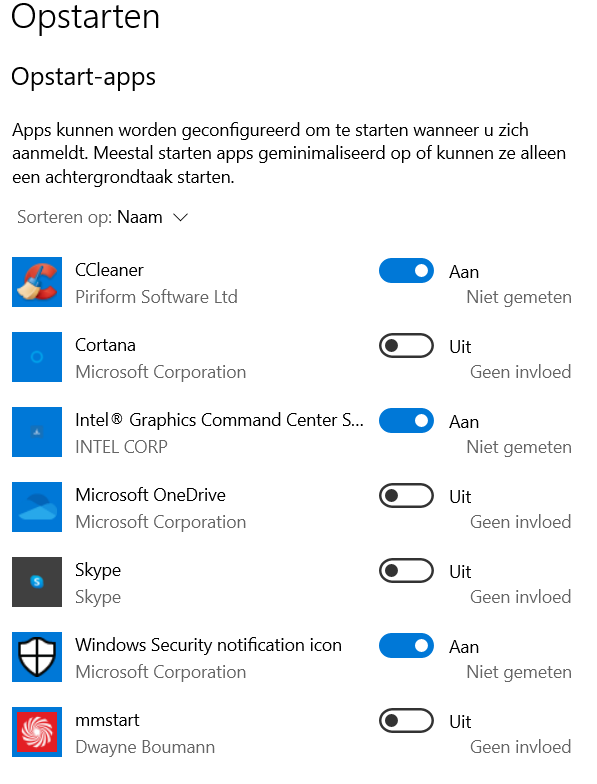Click the Cortana app icon
597x784 pixels.
pos(37,357)
